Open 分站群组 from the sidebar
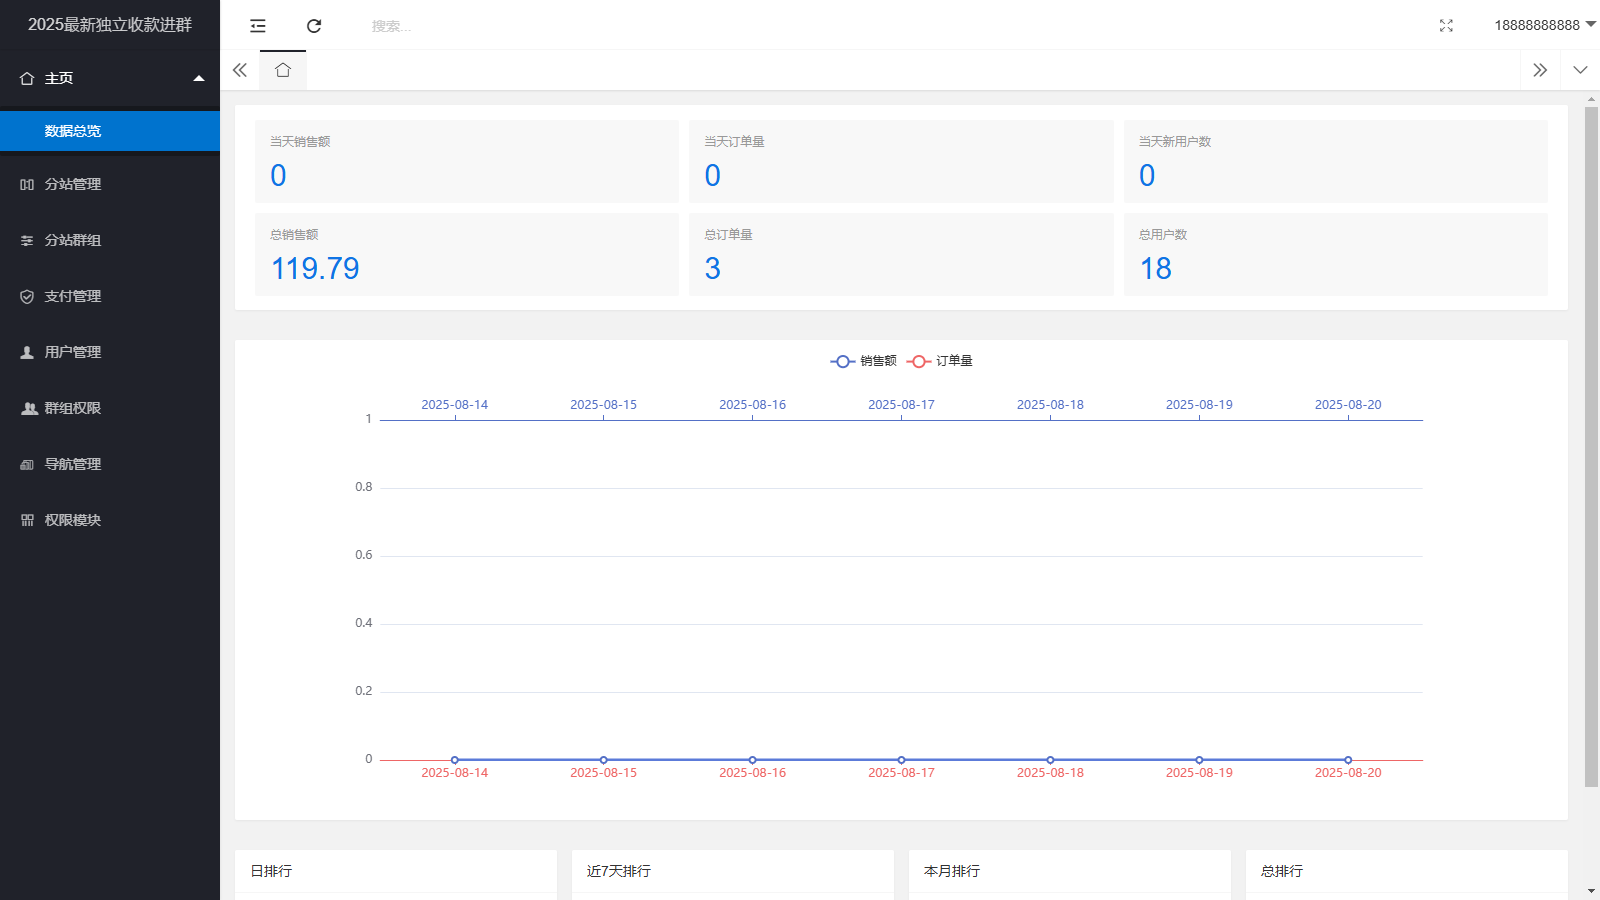This screenshot has width=1600, height=900. click(x=73, y=240)
